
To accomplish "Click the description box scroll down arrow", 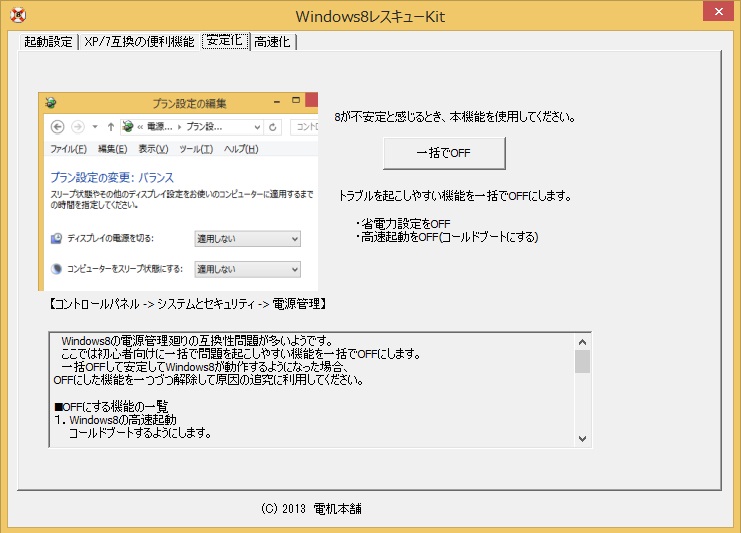I will click(582, 439).
